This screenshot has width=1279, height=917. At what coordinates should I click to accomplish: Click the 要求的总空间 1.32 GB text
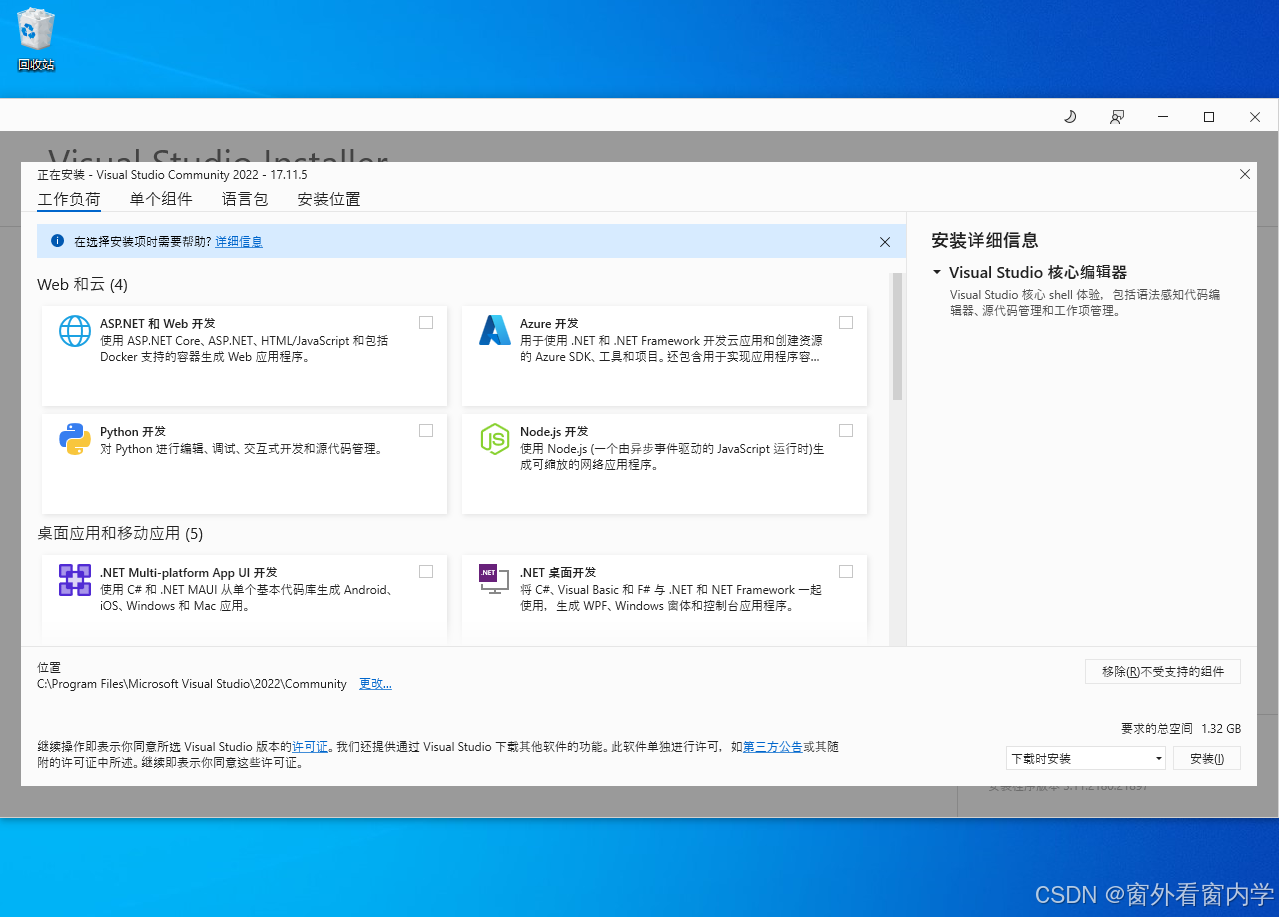click(x=1181, y=729)
